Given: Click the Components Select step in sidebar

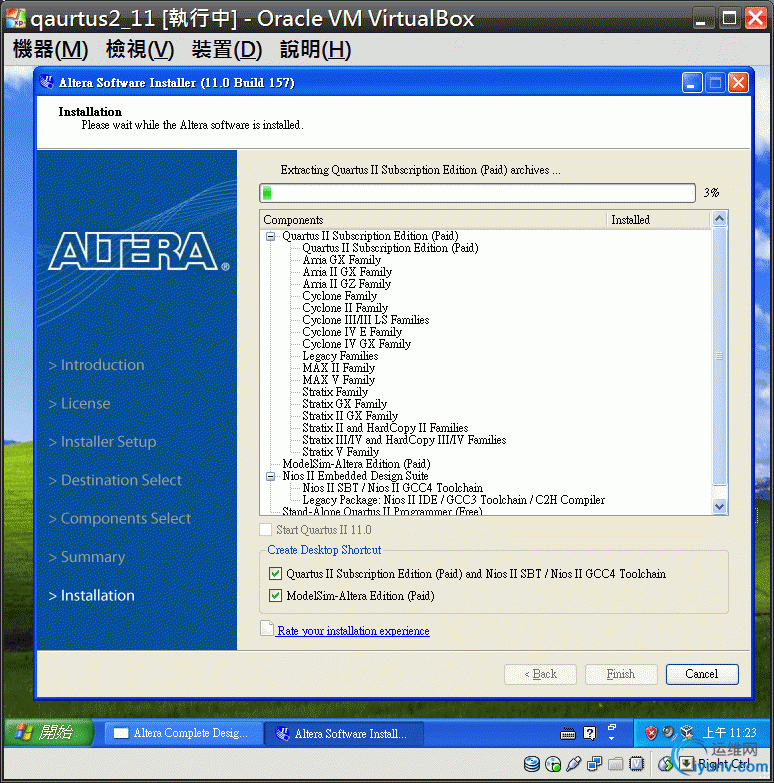Looking at the screenshot, I should [120, 518].
